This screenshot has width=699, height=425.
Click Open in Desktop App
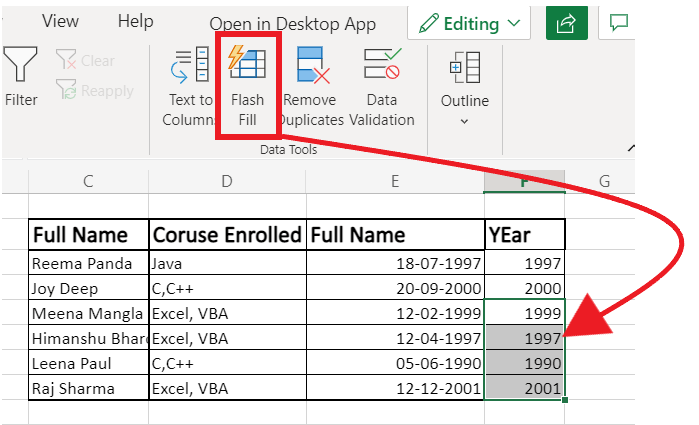[292, 24]
